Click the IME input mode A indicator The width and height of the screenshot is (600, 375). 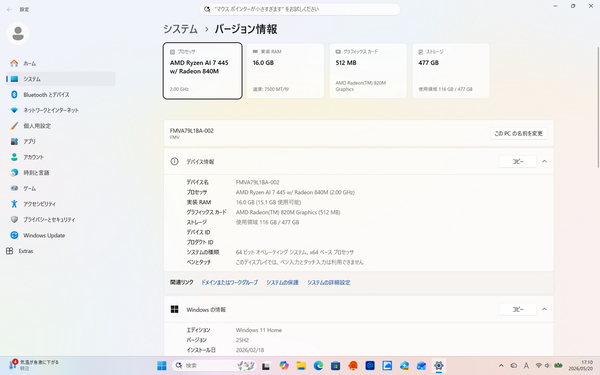tap(526, 366)
